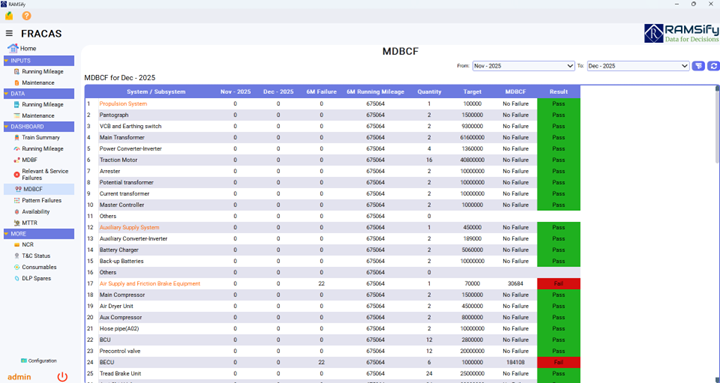
Task: Click the orange Auxiliary Supply System row name
Action: point(129,227)
